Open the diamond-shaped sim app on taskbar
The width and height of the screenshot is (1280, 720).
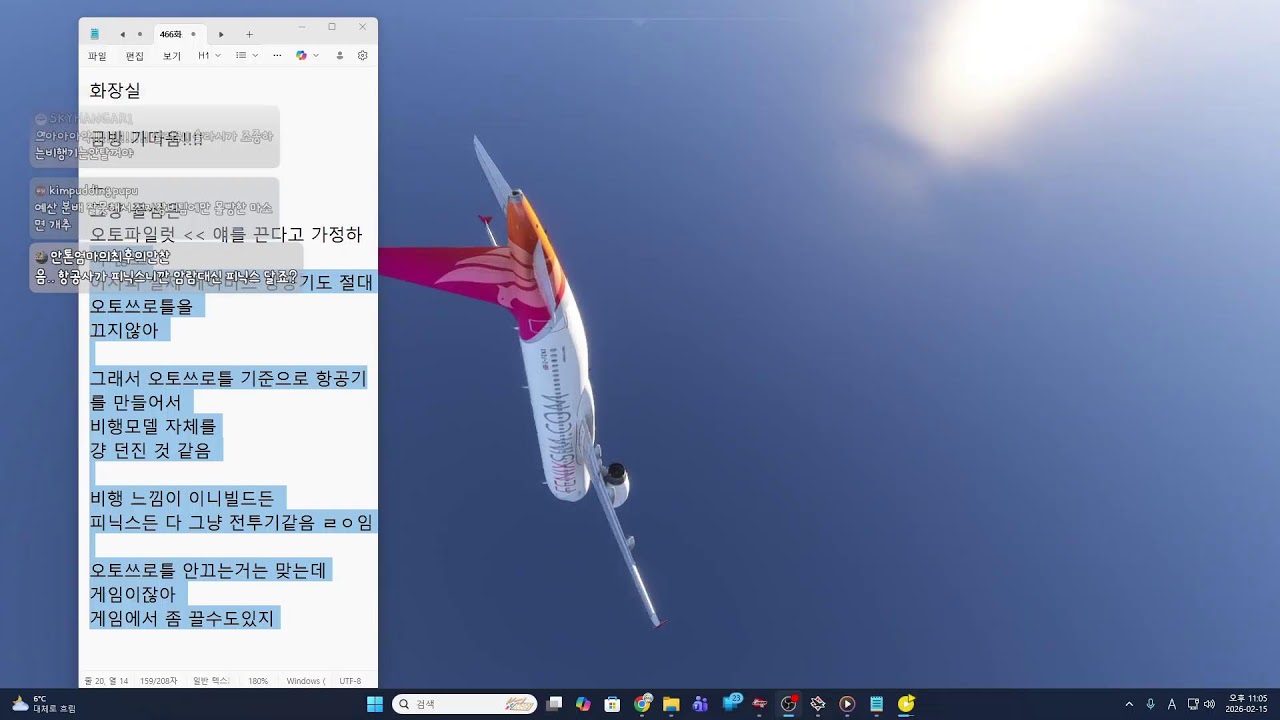pyautogui.click(x=818, y=704)
